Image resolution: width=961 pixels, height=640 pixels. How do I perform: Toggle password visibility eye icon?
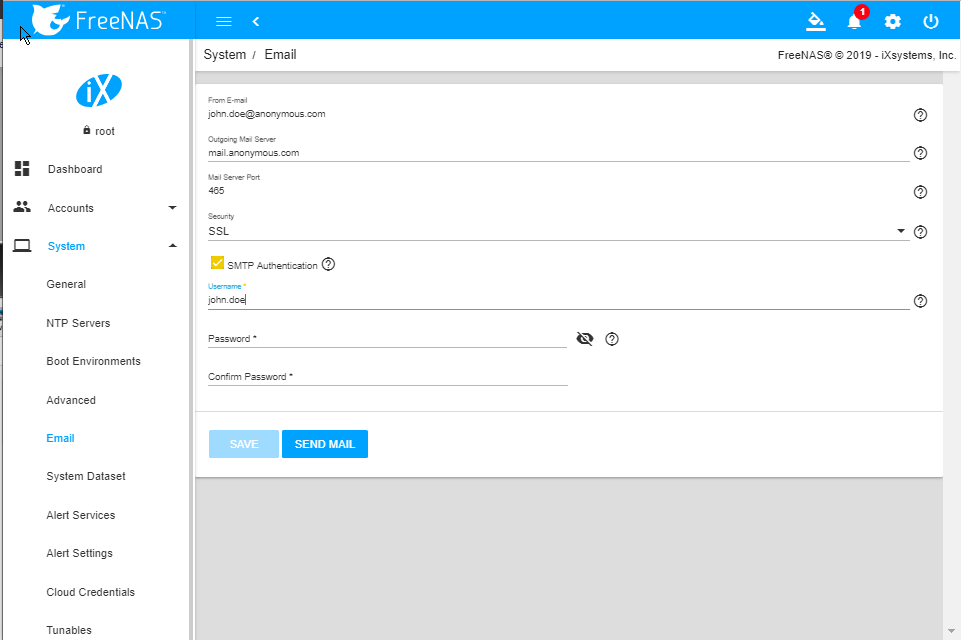585,339
